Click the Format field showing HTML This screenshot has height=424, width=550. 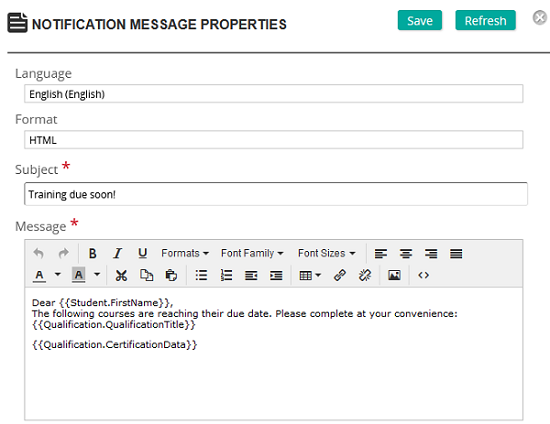(274, 140)
